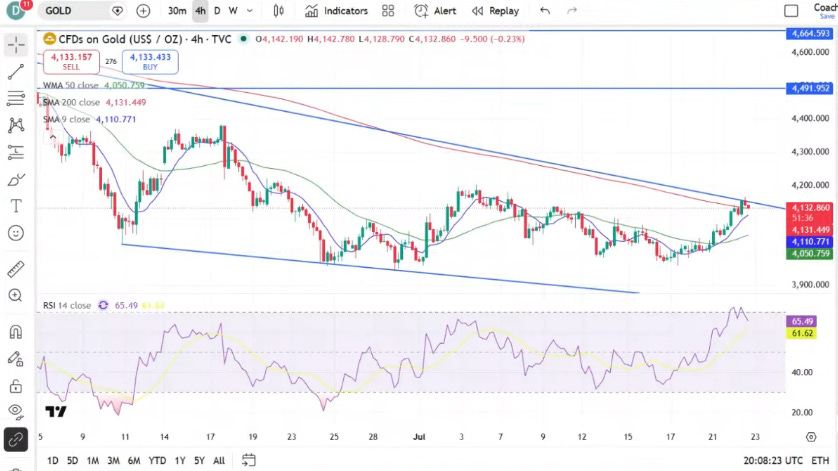Screen dimensions: 838x471
Task: Start bar Replay mode
Action: pos(495,11)
